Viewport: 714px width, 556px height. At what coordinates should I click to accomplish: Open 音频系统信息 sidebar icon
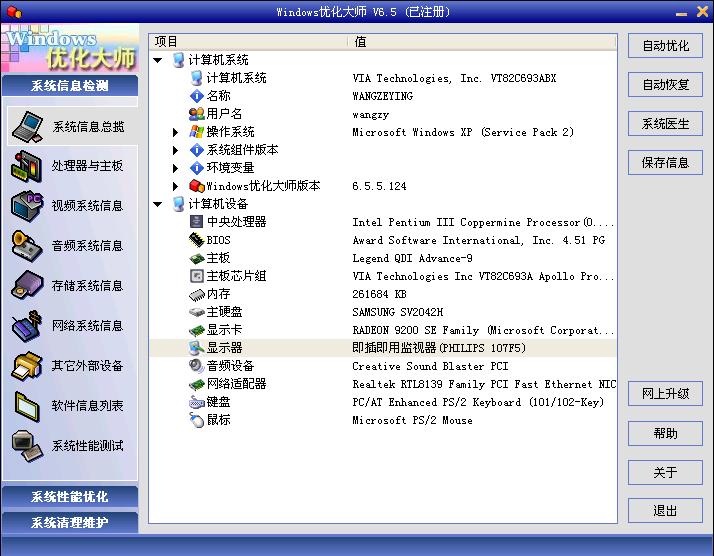(x=27, y=245)
